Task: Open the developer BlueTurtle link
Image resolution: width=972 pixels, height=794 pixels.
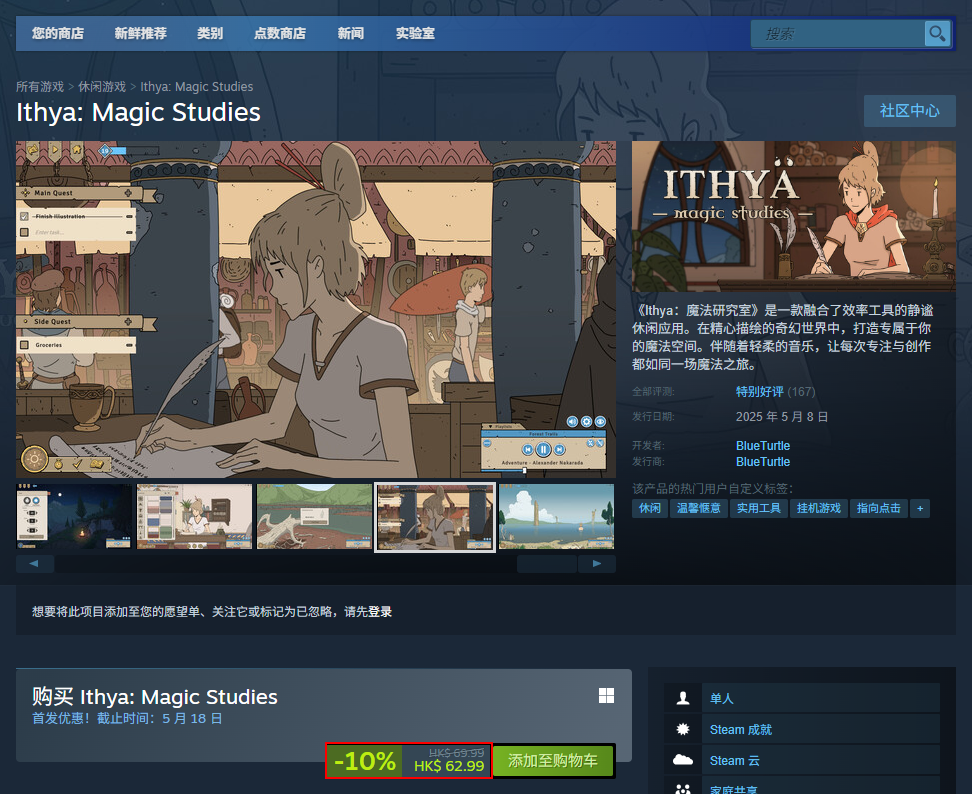Action: coord(762,446)
